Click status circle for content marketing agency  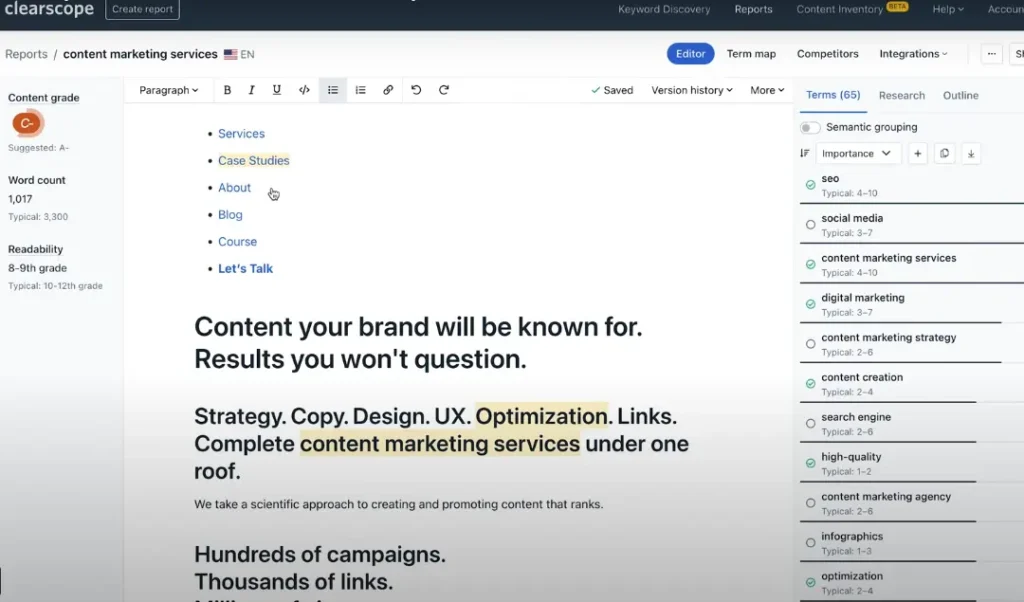(x=810, y=503)
